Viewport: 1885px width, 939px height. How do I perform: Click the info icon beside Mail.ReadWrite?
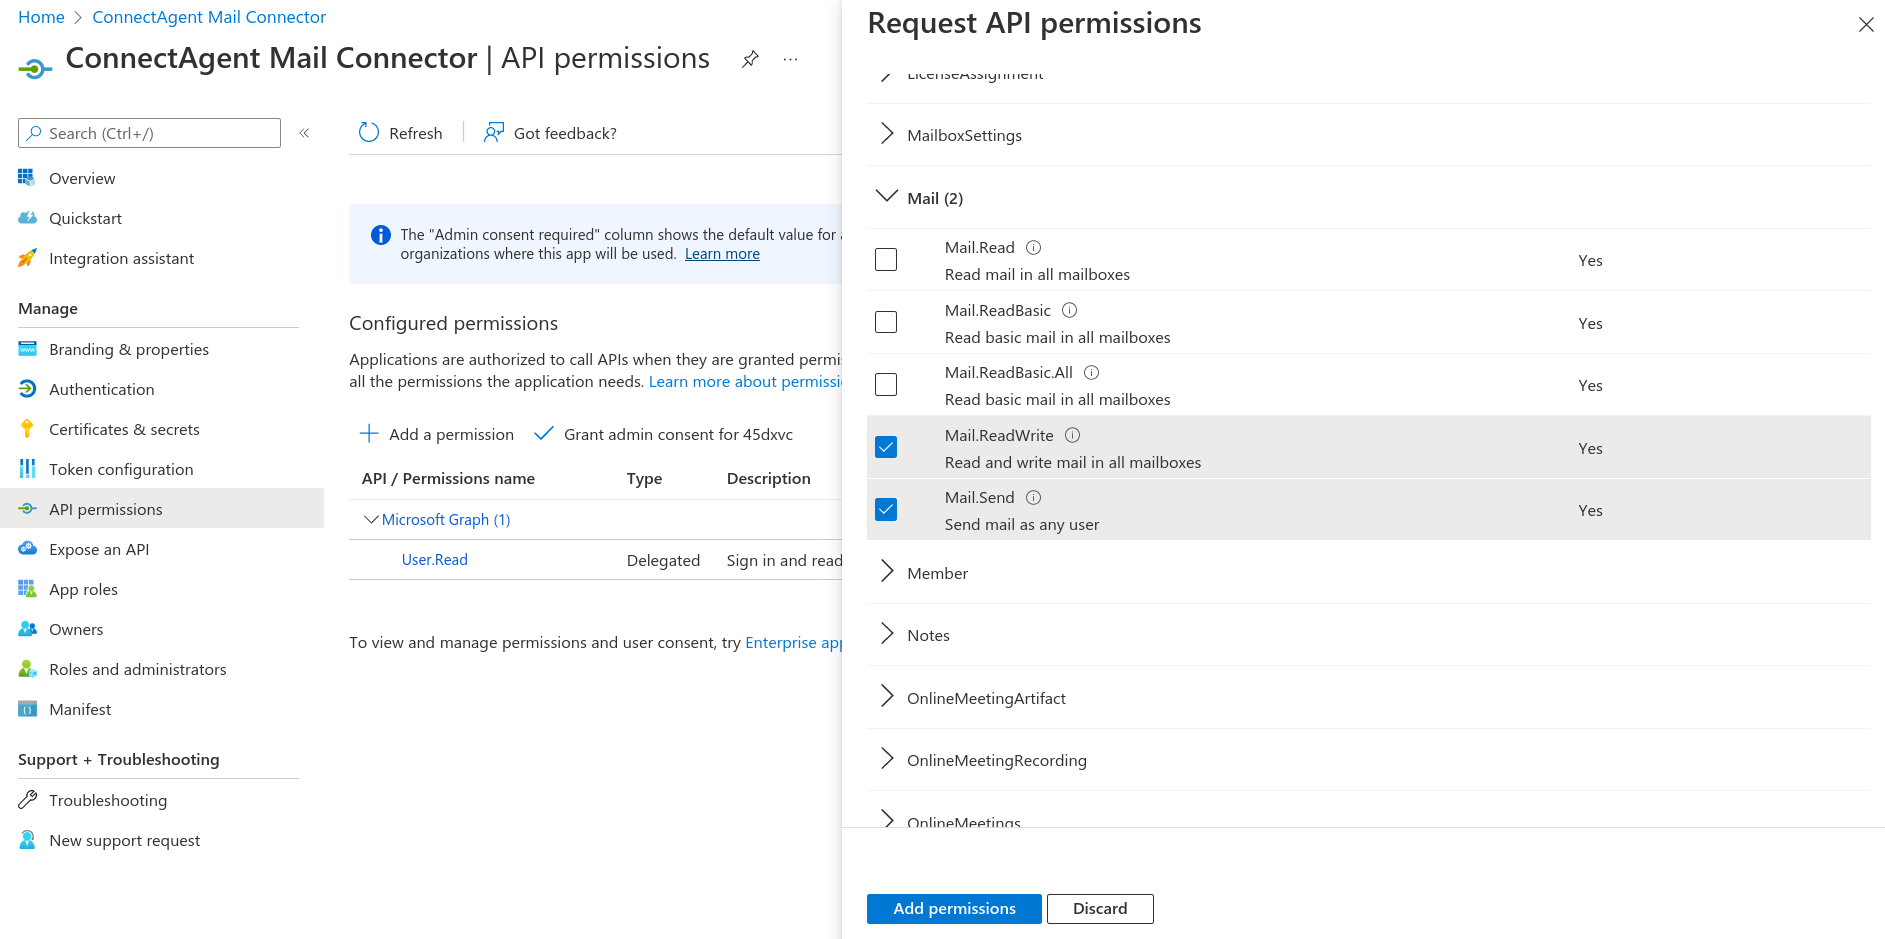tap(1073, 435)
